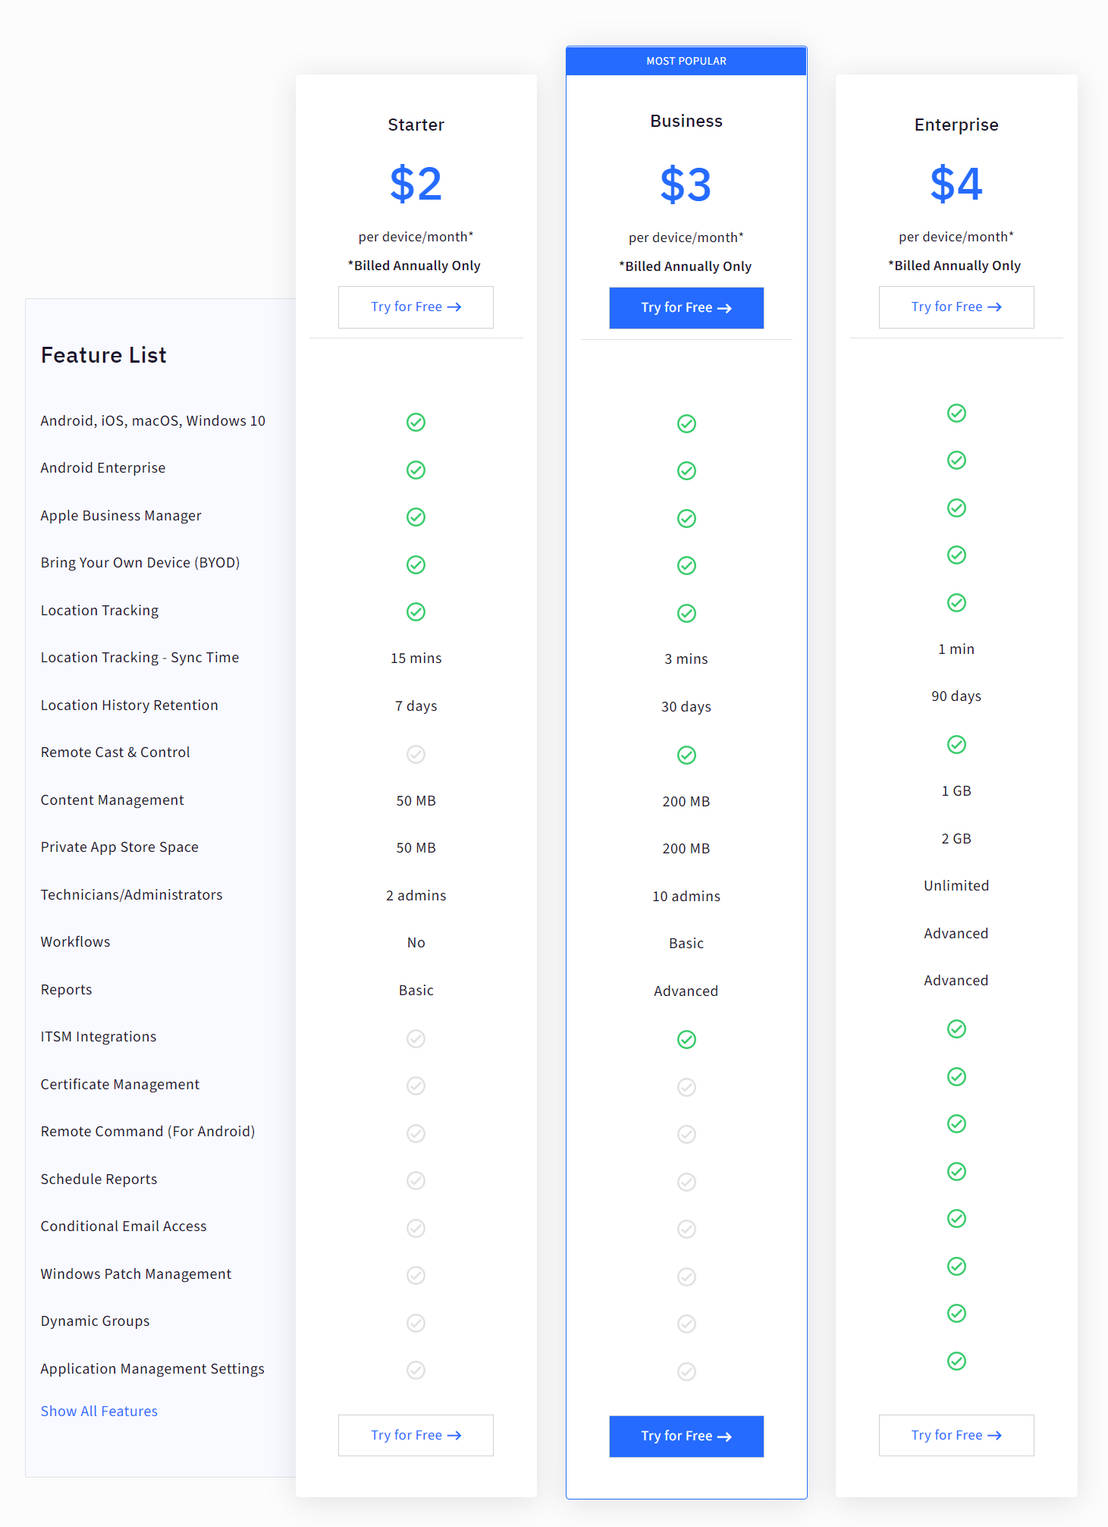Click the greyed Dynamic Groups icon under Business
The height and width of the screenshot is (1527, 1108).
686,1323
